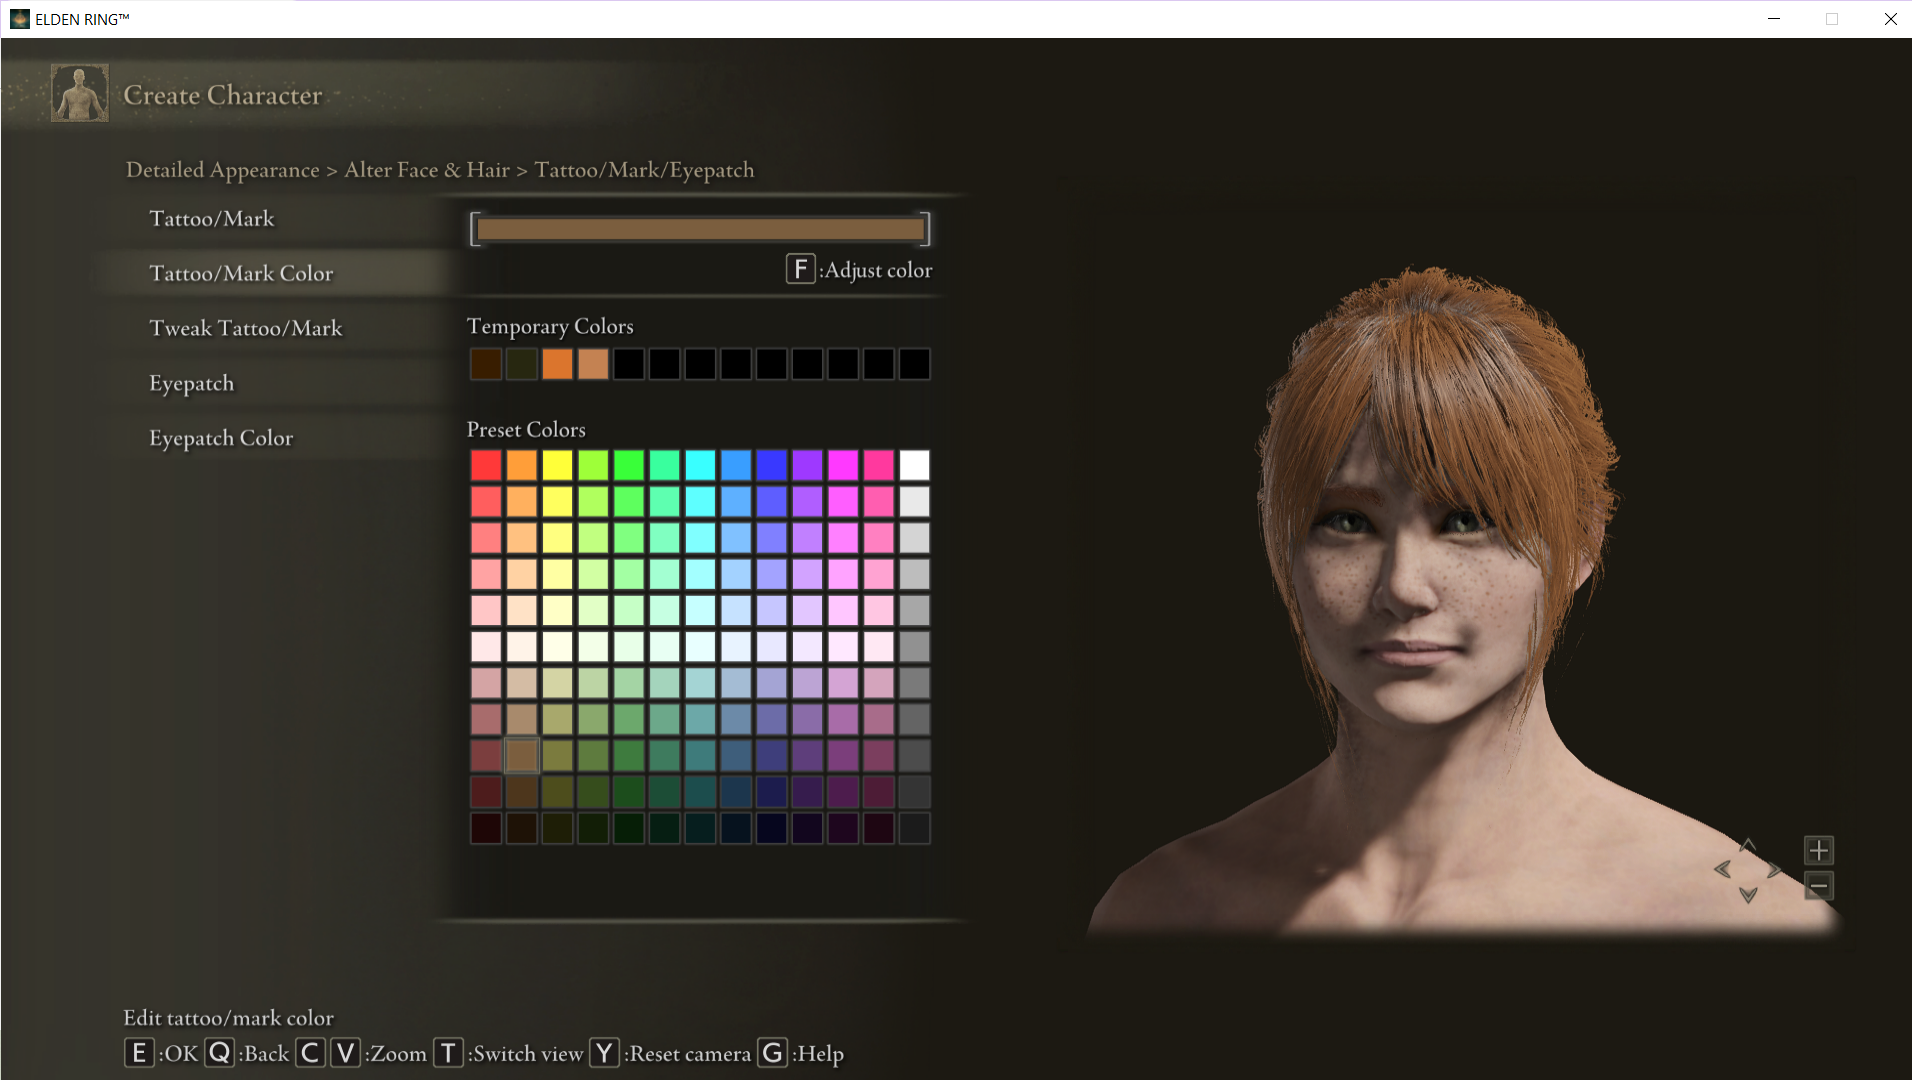This screenshot has height=1080, width=1912.
Task: Click the Create Character portrait icon
Action: (x=80, y=93)
